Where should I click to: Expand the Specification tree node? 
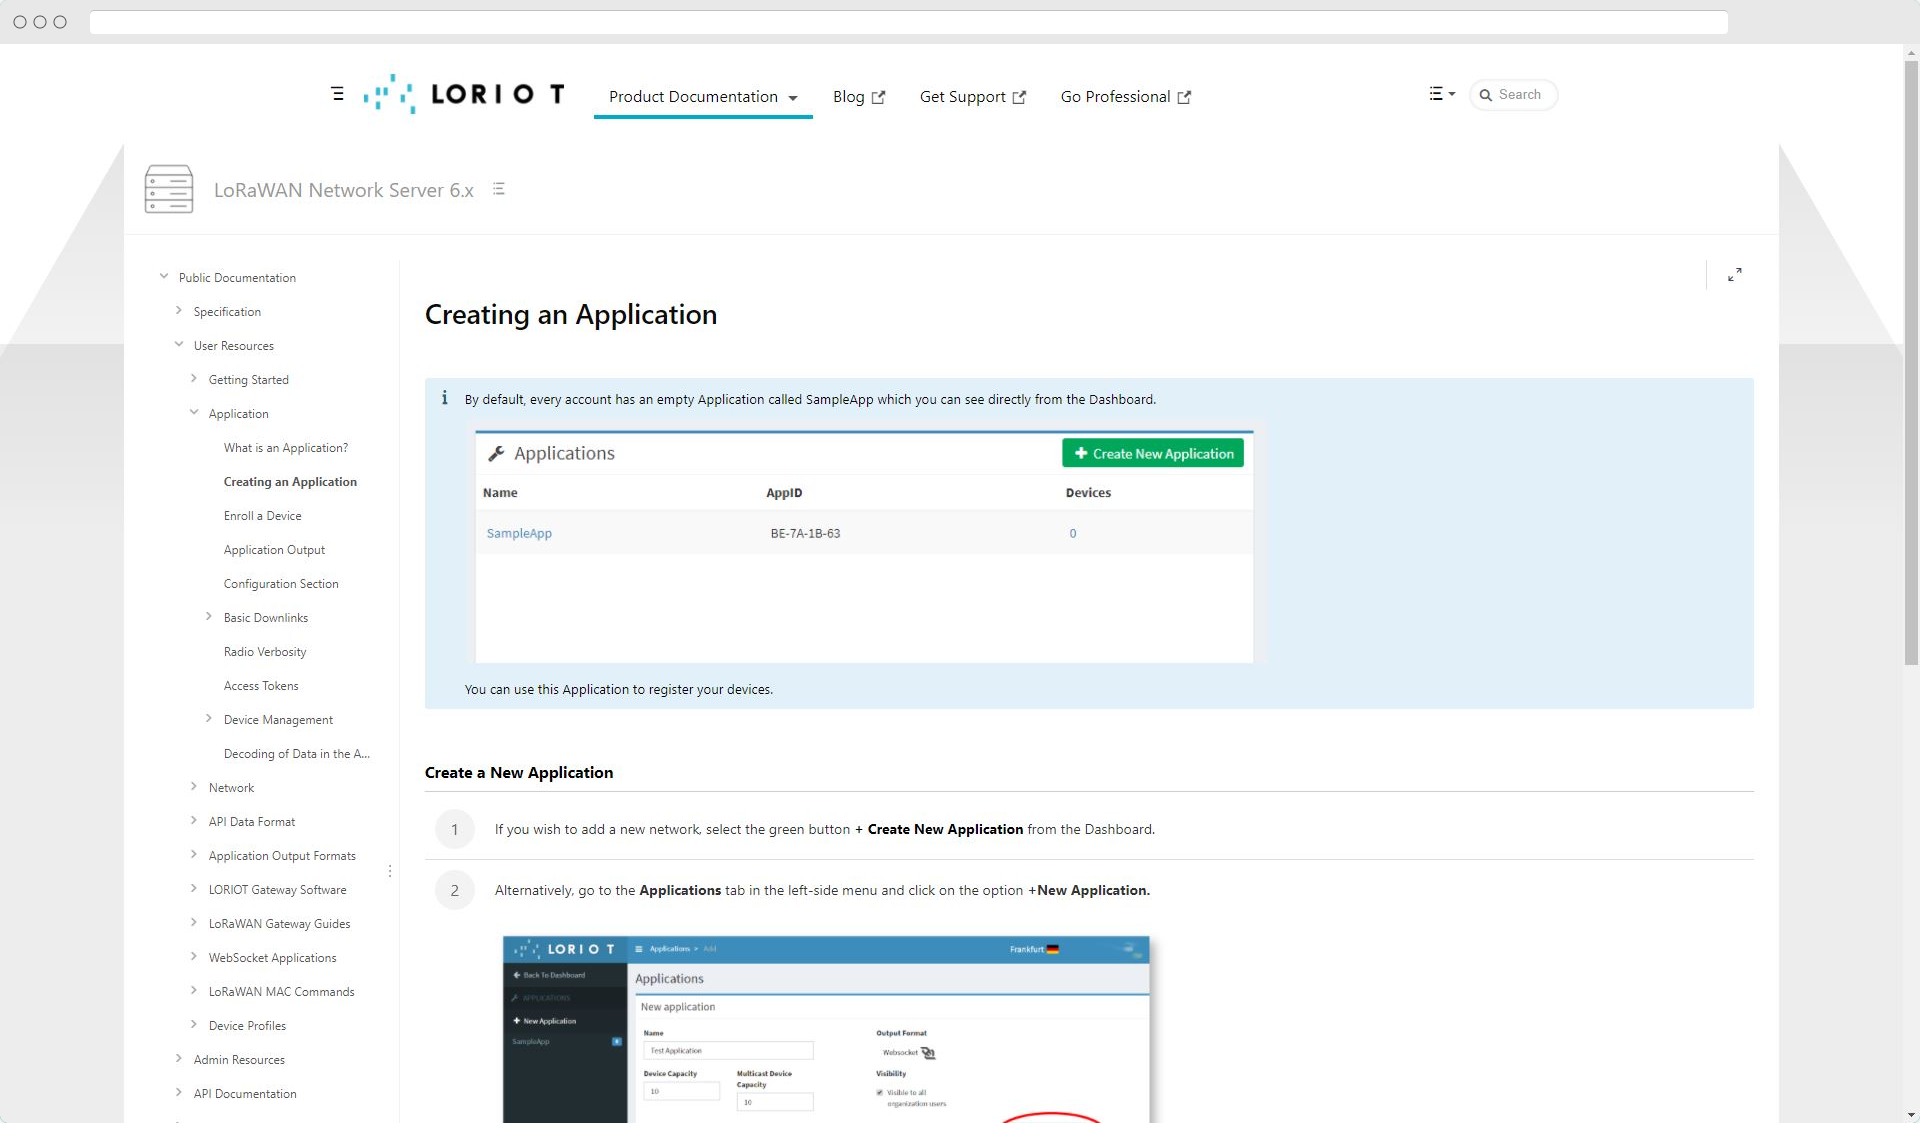[x=179, y=311]
